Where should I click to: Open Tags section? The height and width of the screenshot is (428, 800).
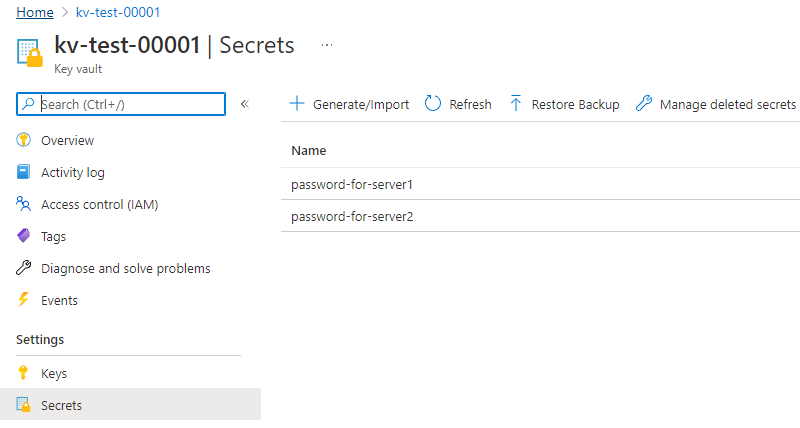54,237
